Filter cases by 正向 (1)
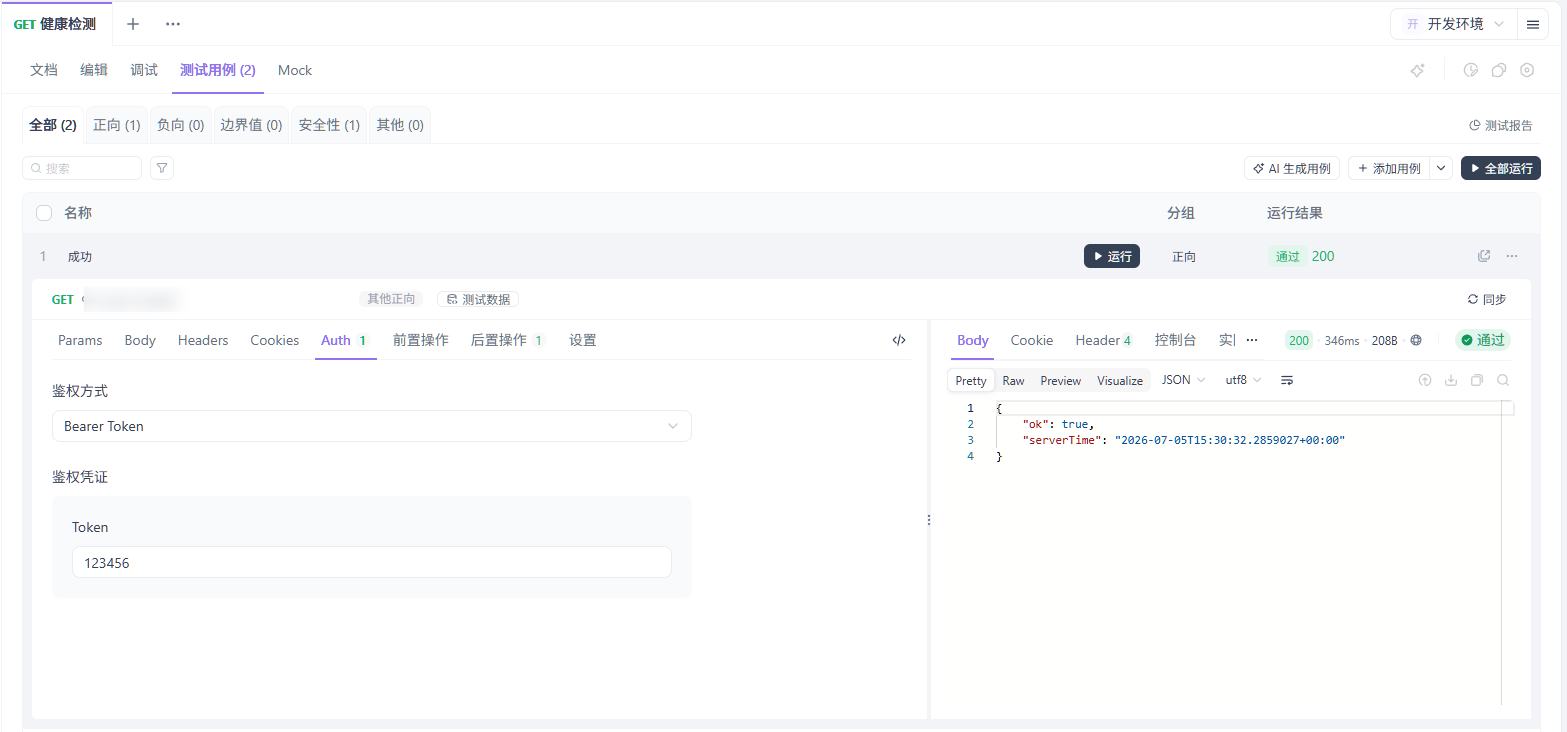This screenshot has width=1567, height=732. point(117,125)
